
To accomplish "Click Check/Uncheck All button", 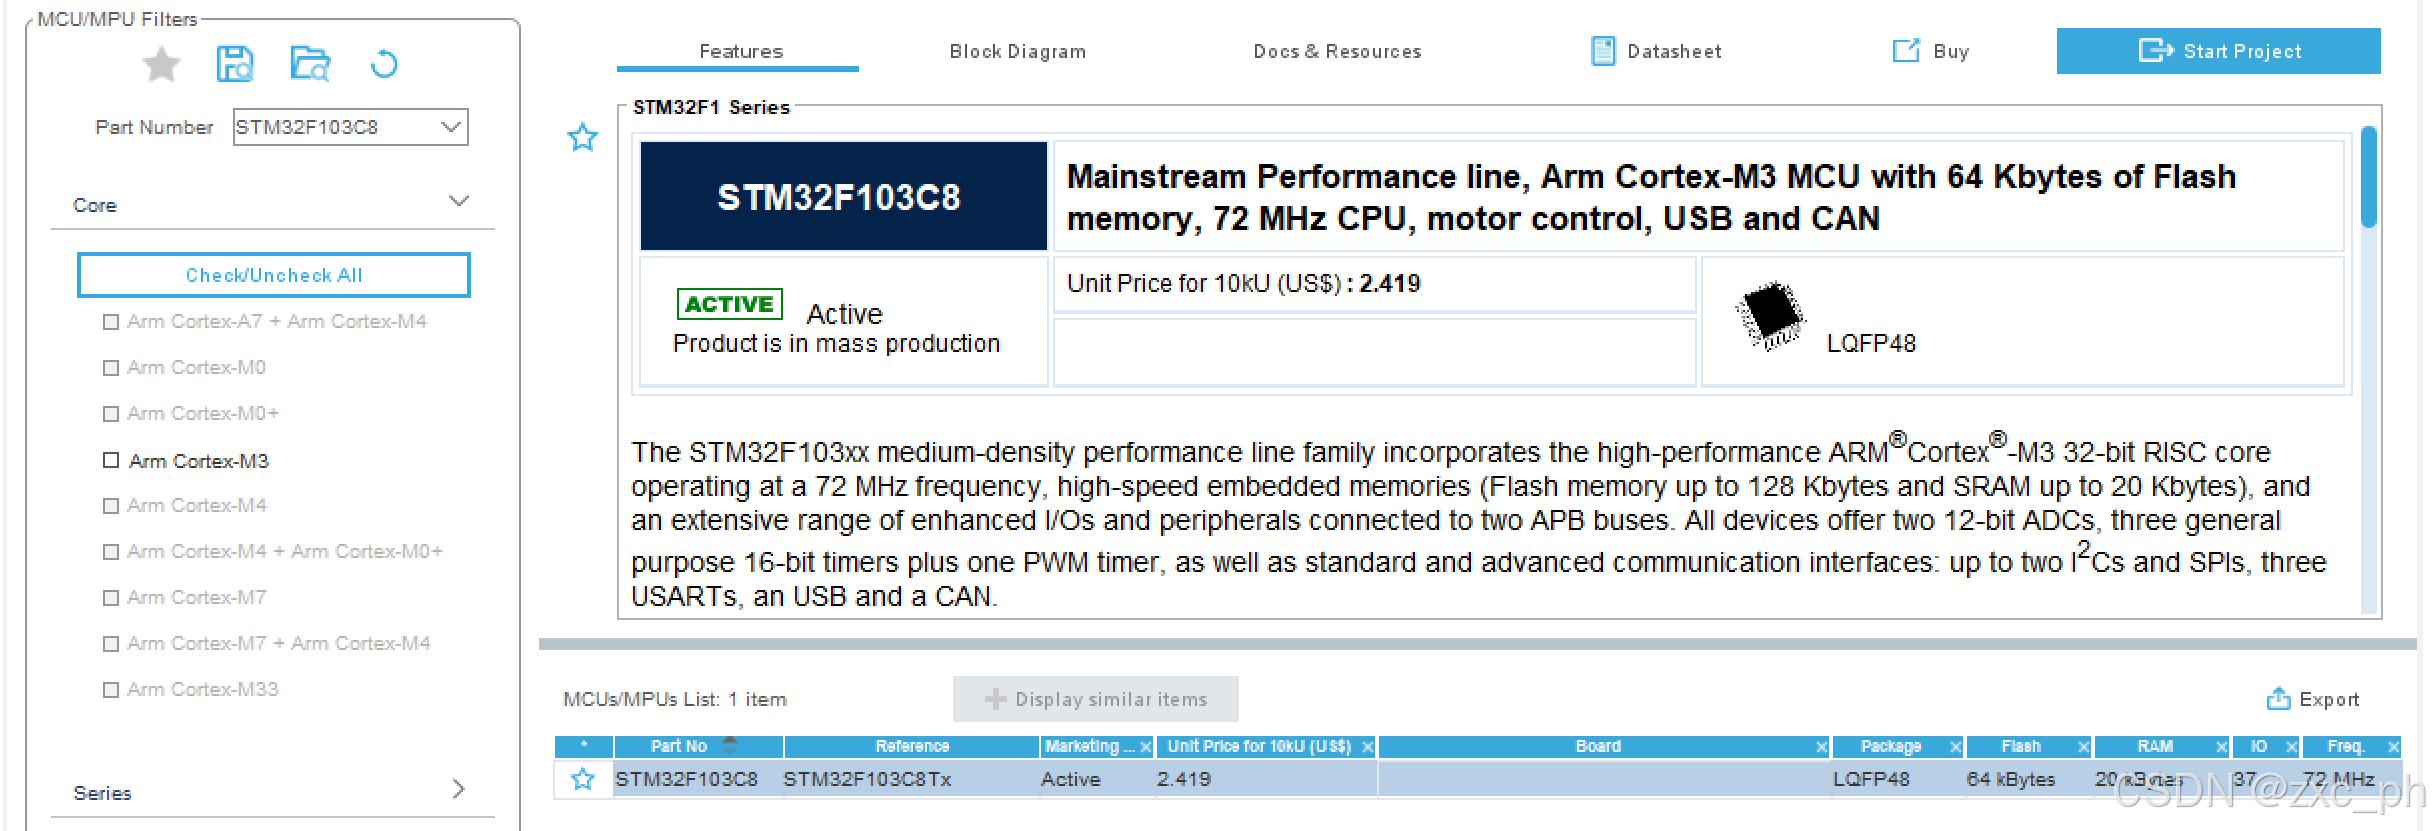I will click(274, 275).
